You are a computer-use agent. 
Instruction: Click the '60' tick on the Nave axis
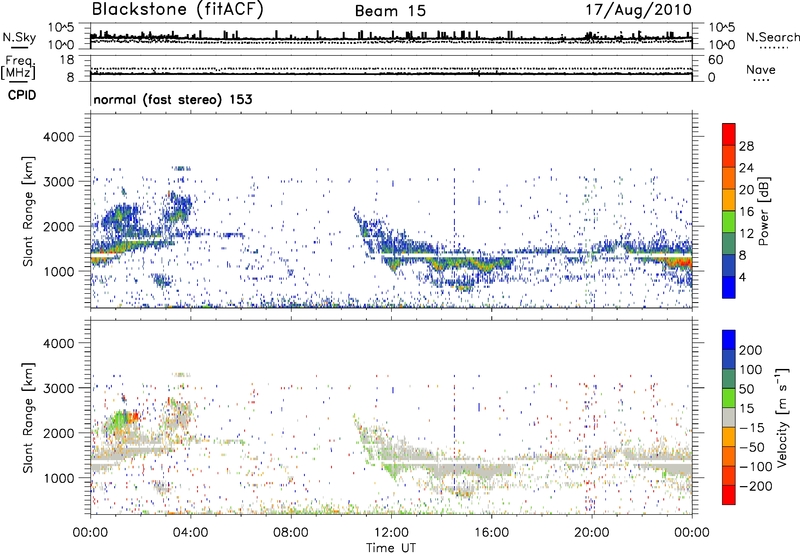pos(715,60)
